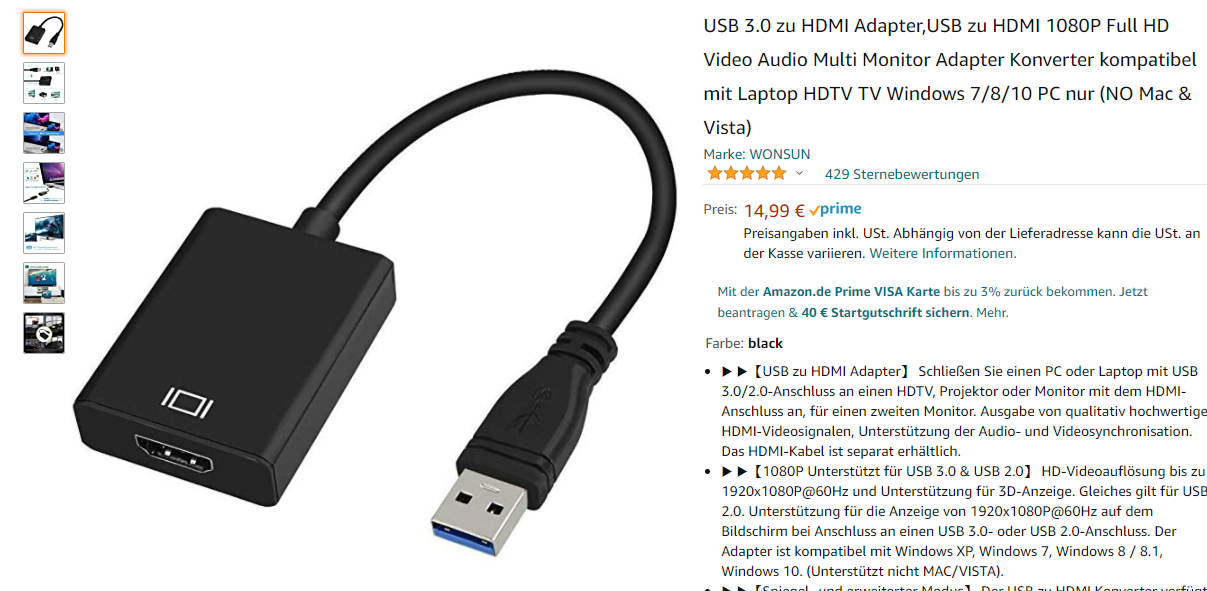This screenshot has width=1207, height=591.
Task: Follow the Amazon.de Prime VISA Karte link
Action: pyautogui.click(x=851, y=292)
